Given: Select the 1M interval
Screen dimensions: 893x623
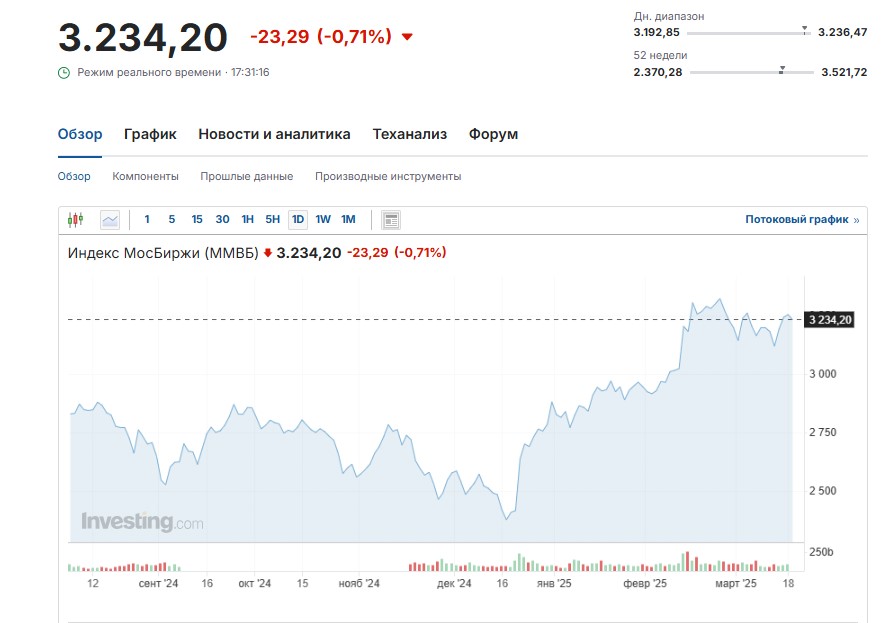Looking at the screenshot, I should pyautogui.click(x=348, y=219).
